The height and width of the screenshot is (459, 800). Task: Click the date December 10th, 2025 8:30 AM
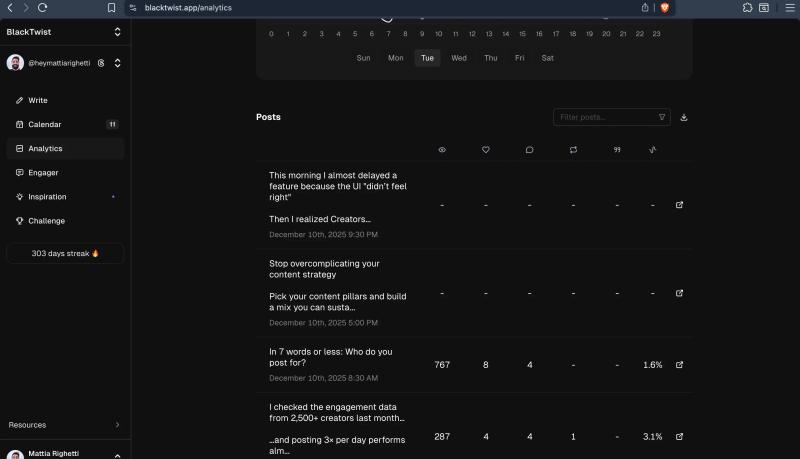tap(323, 378)
